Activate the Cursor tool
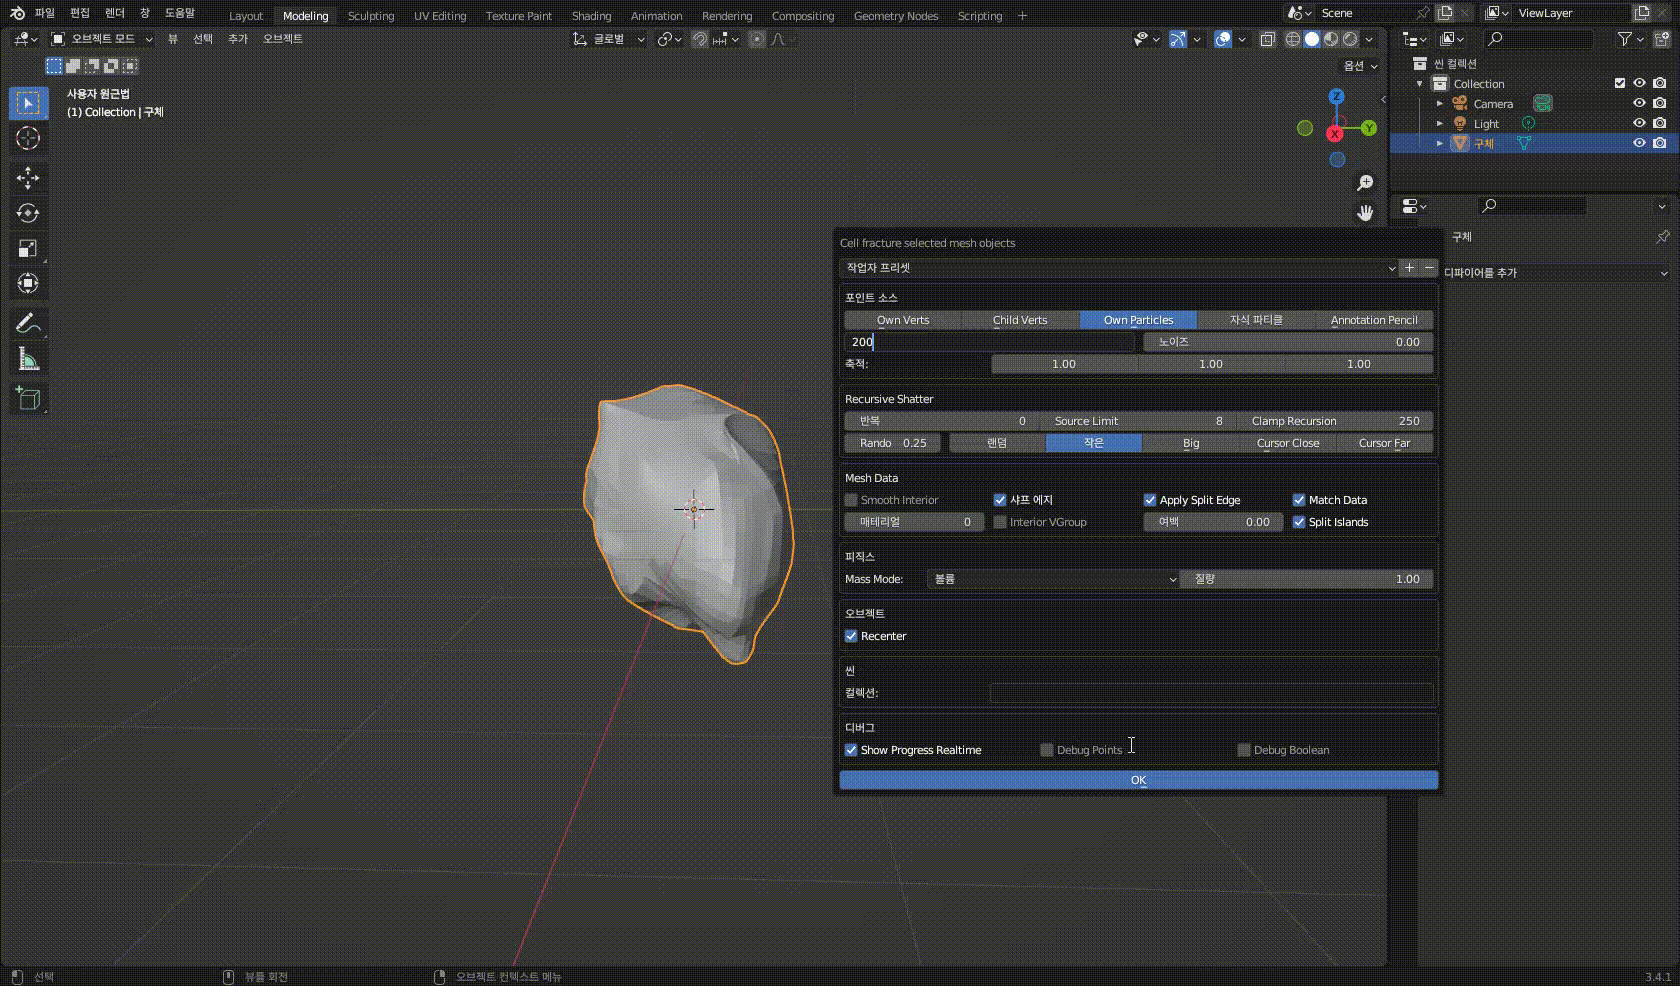Viewport: 1680px width, 986px height. pyautogui.click(x=28, y=139)
